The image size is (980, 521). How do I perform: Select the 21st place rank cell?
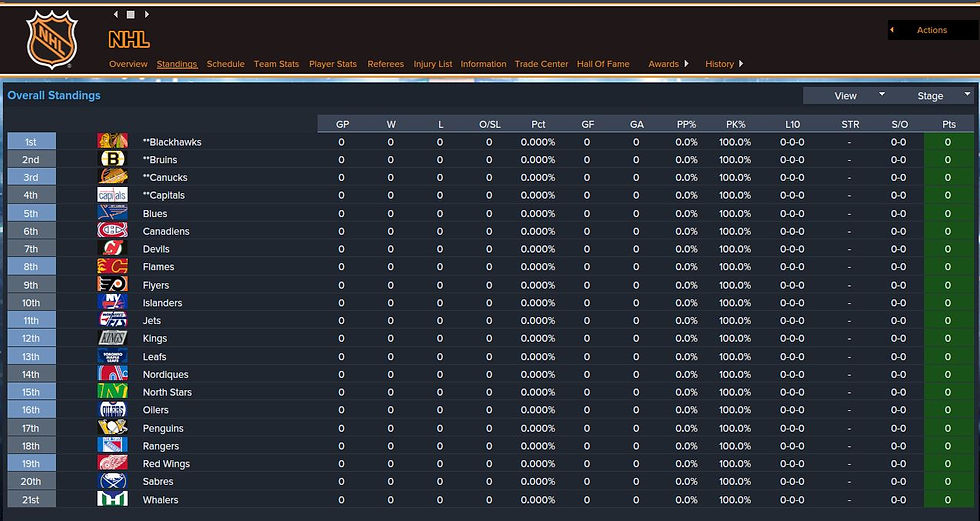[x=31, y=499]
